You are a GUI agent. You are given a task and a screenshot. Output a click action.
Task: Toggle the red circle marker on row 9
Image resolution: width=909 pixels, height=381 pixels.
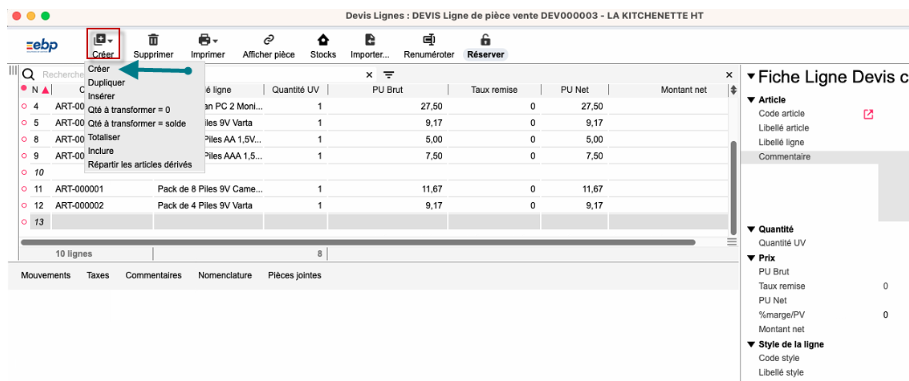(24, 156)
